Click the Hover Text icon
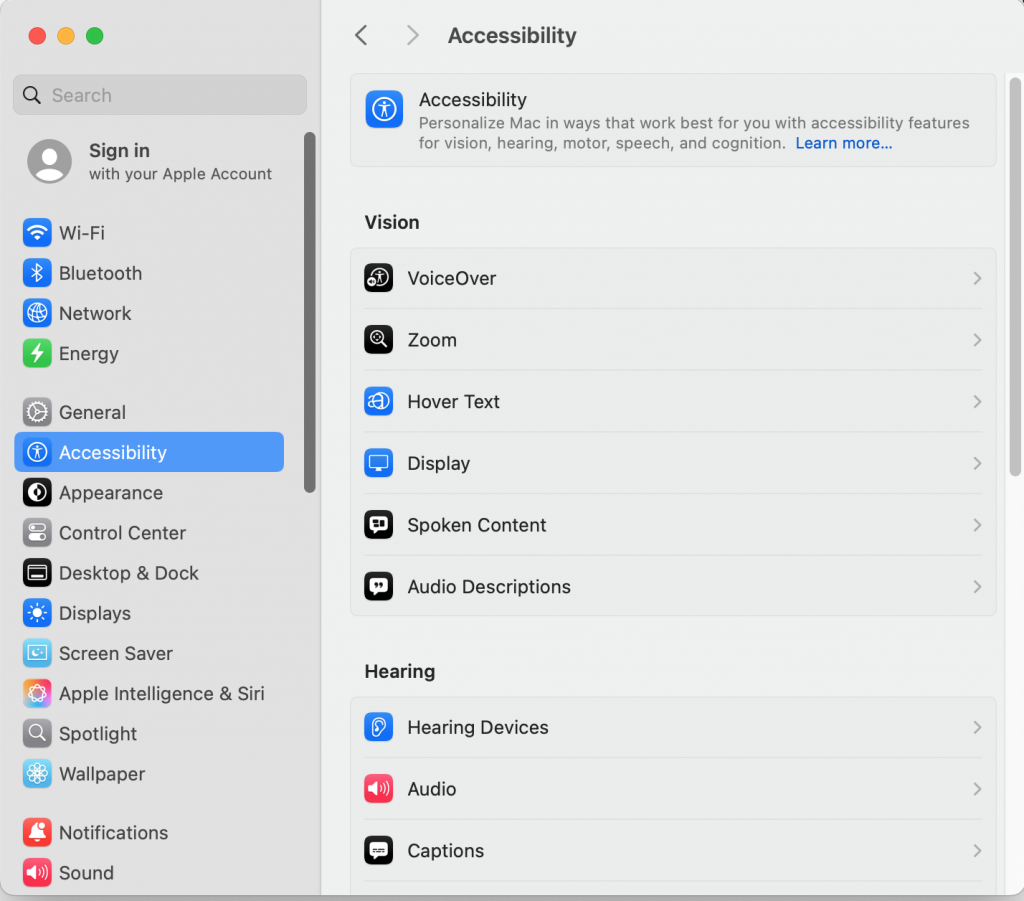Screen dimensions: 1024x901 (x=378, y=402)
